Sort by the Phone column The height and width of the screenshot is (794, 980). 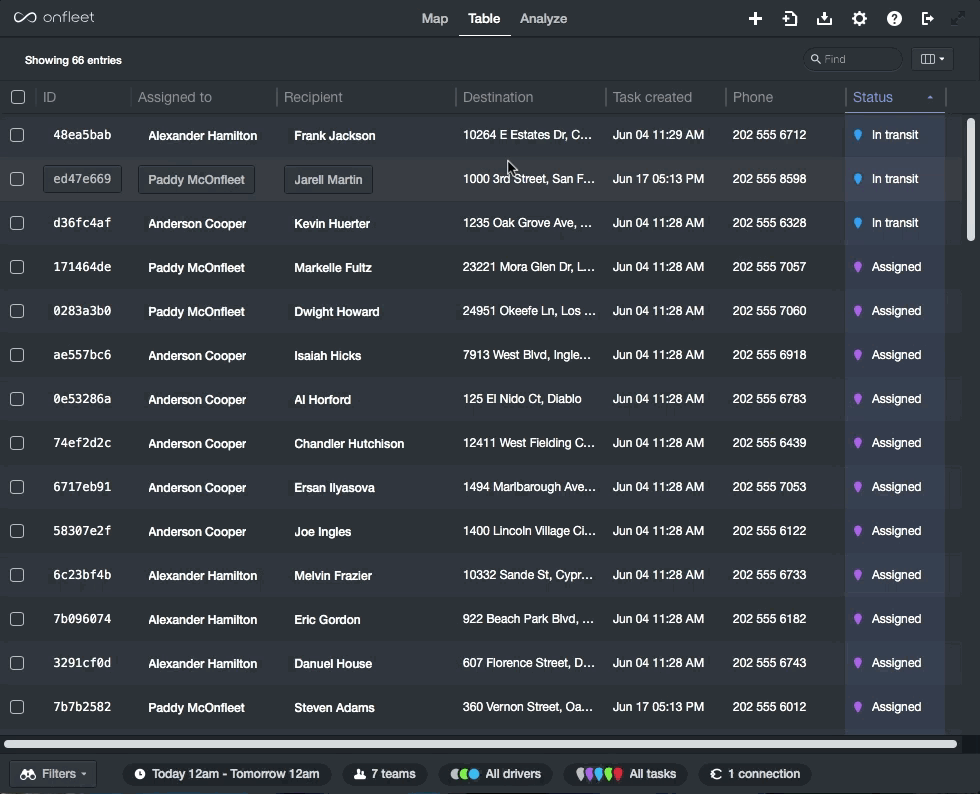click(752, 97)
